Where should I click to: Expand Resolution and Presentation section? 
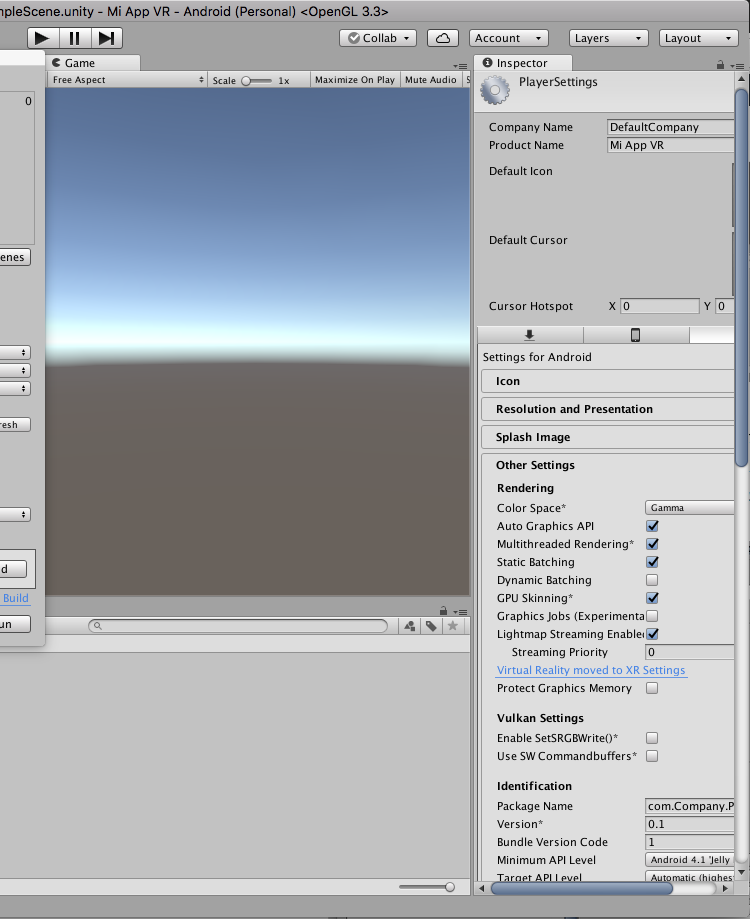tap(608, 409)
